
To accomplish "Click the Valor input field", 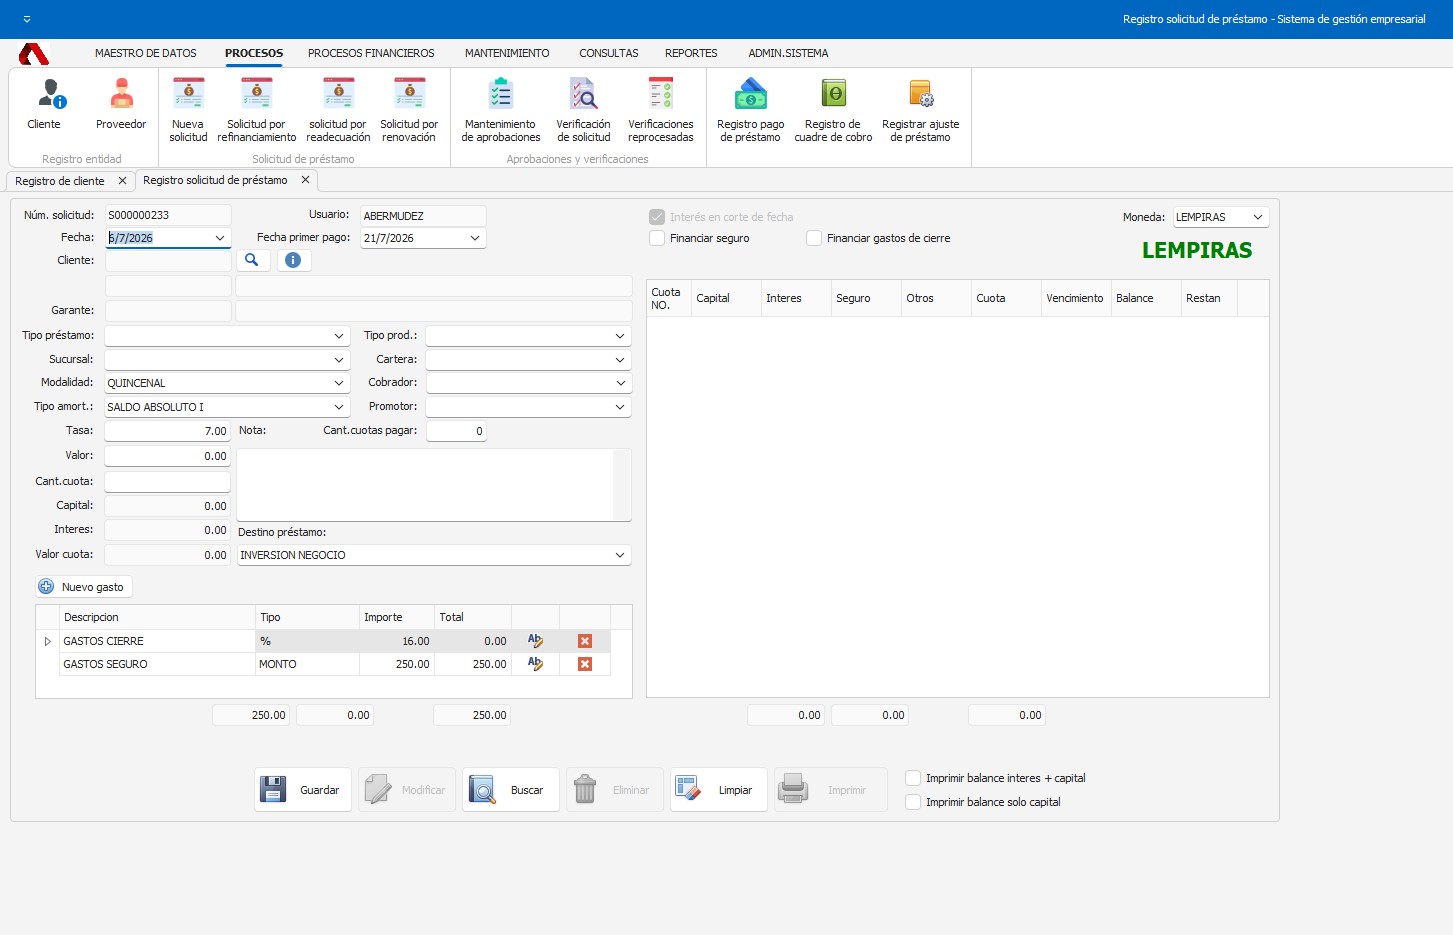I will point(168,456).
